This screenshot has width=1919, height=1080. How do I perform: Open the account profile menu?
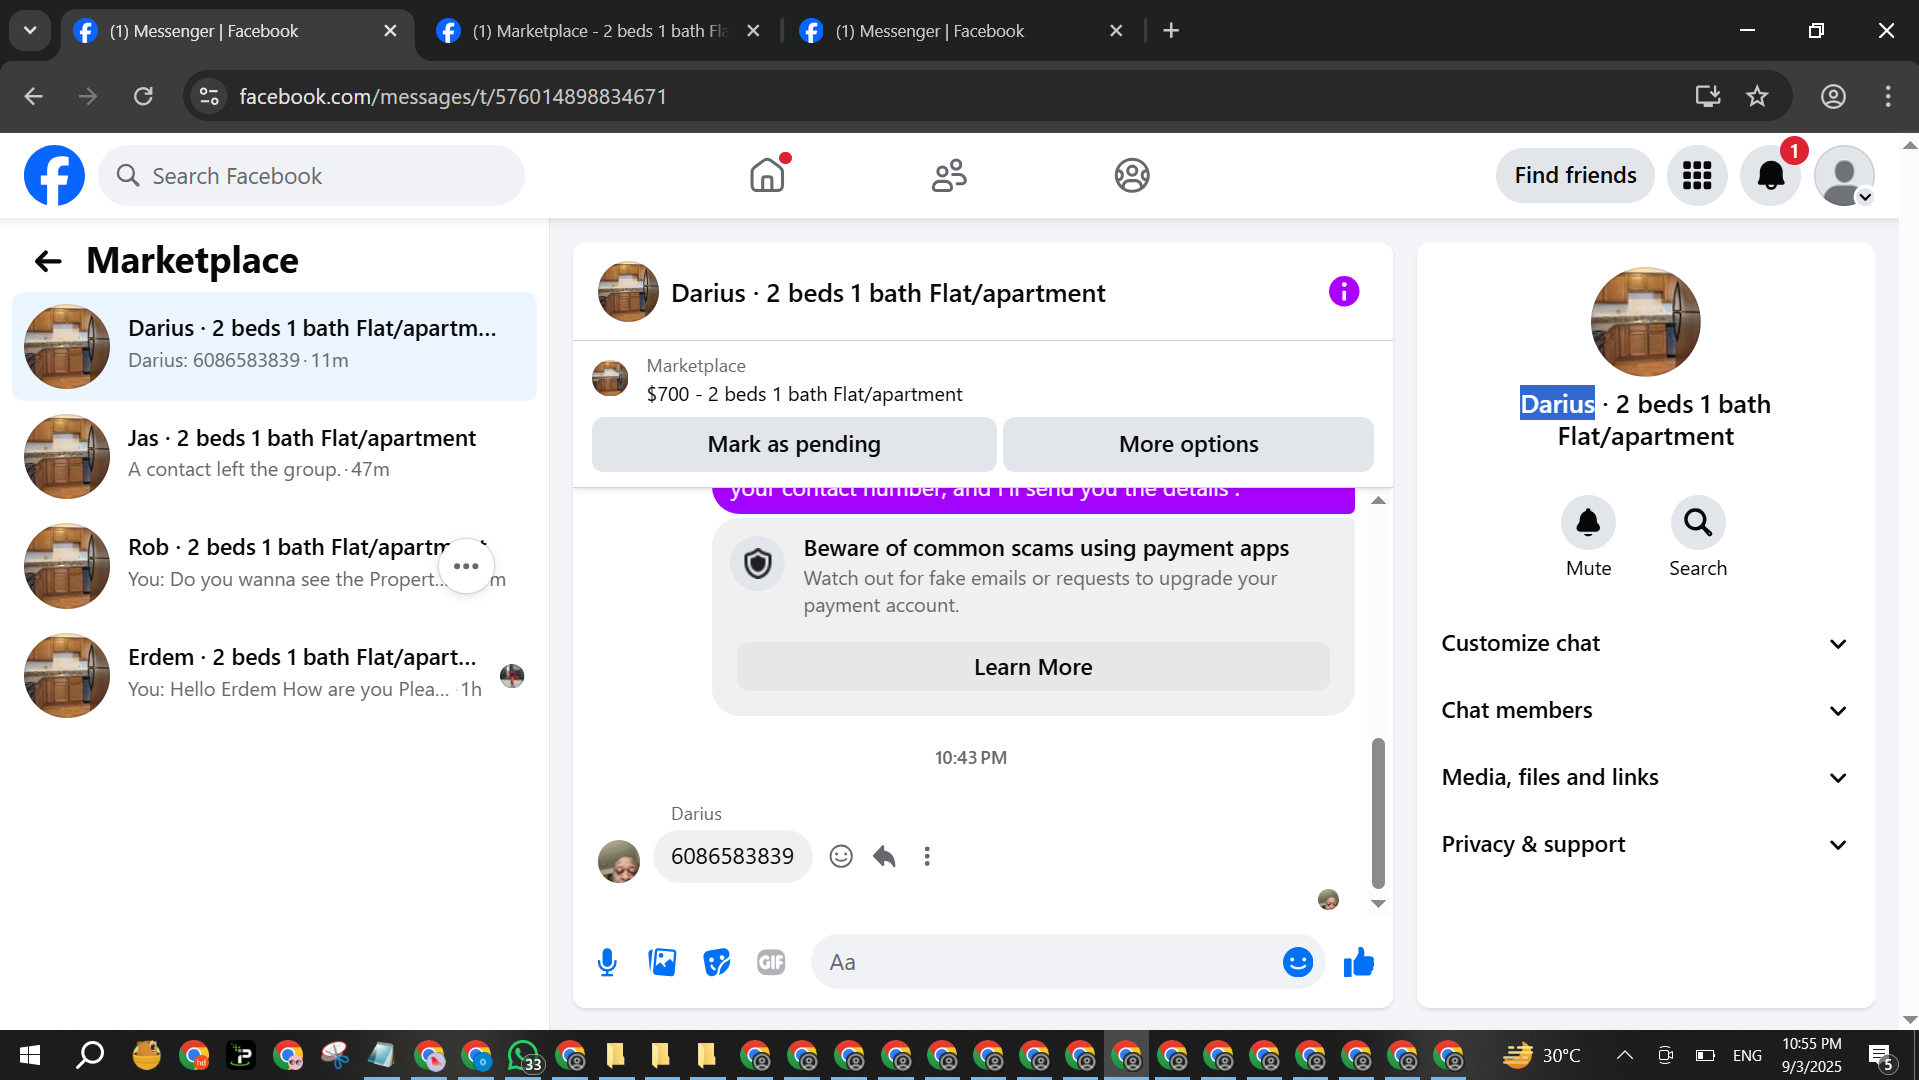pyautogui.click(x=1844, y=176)
